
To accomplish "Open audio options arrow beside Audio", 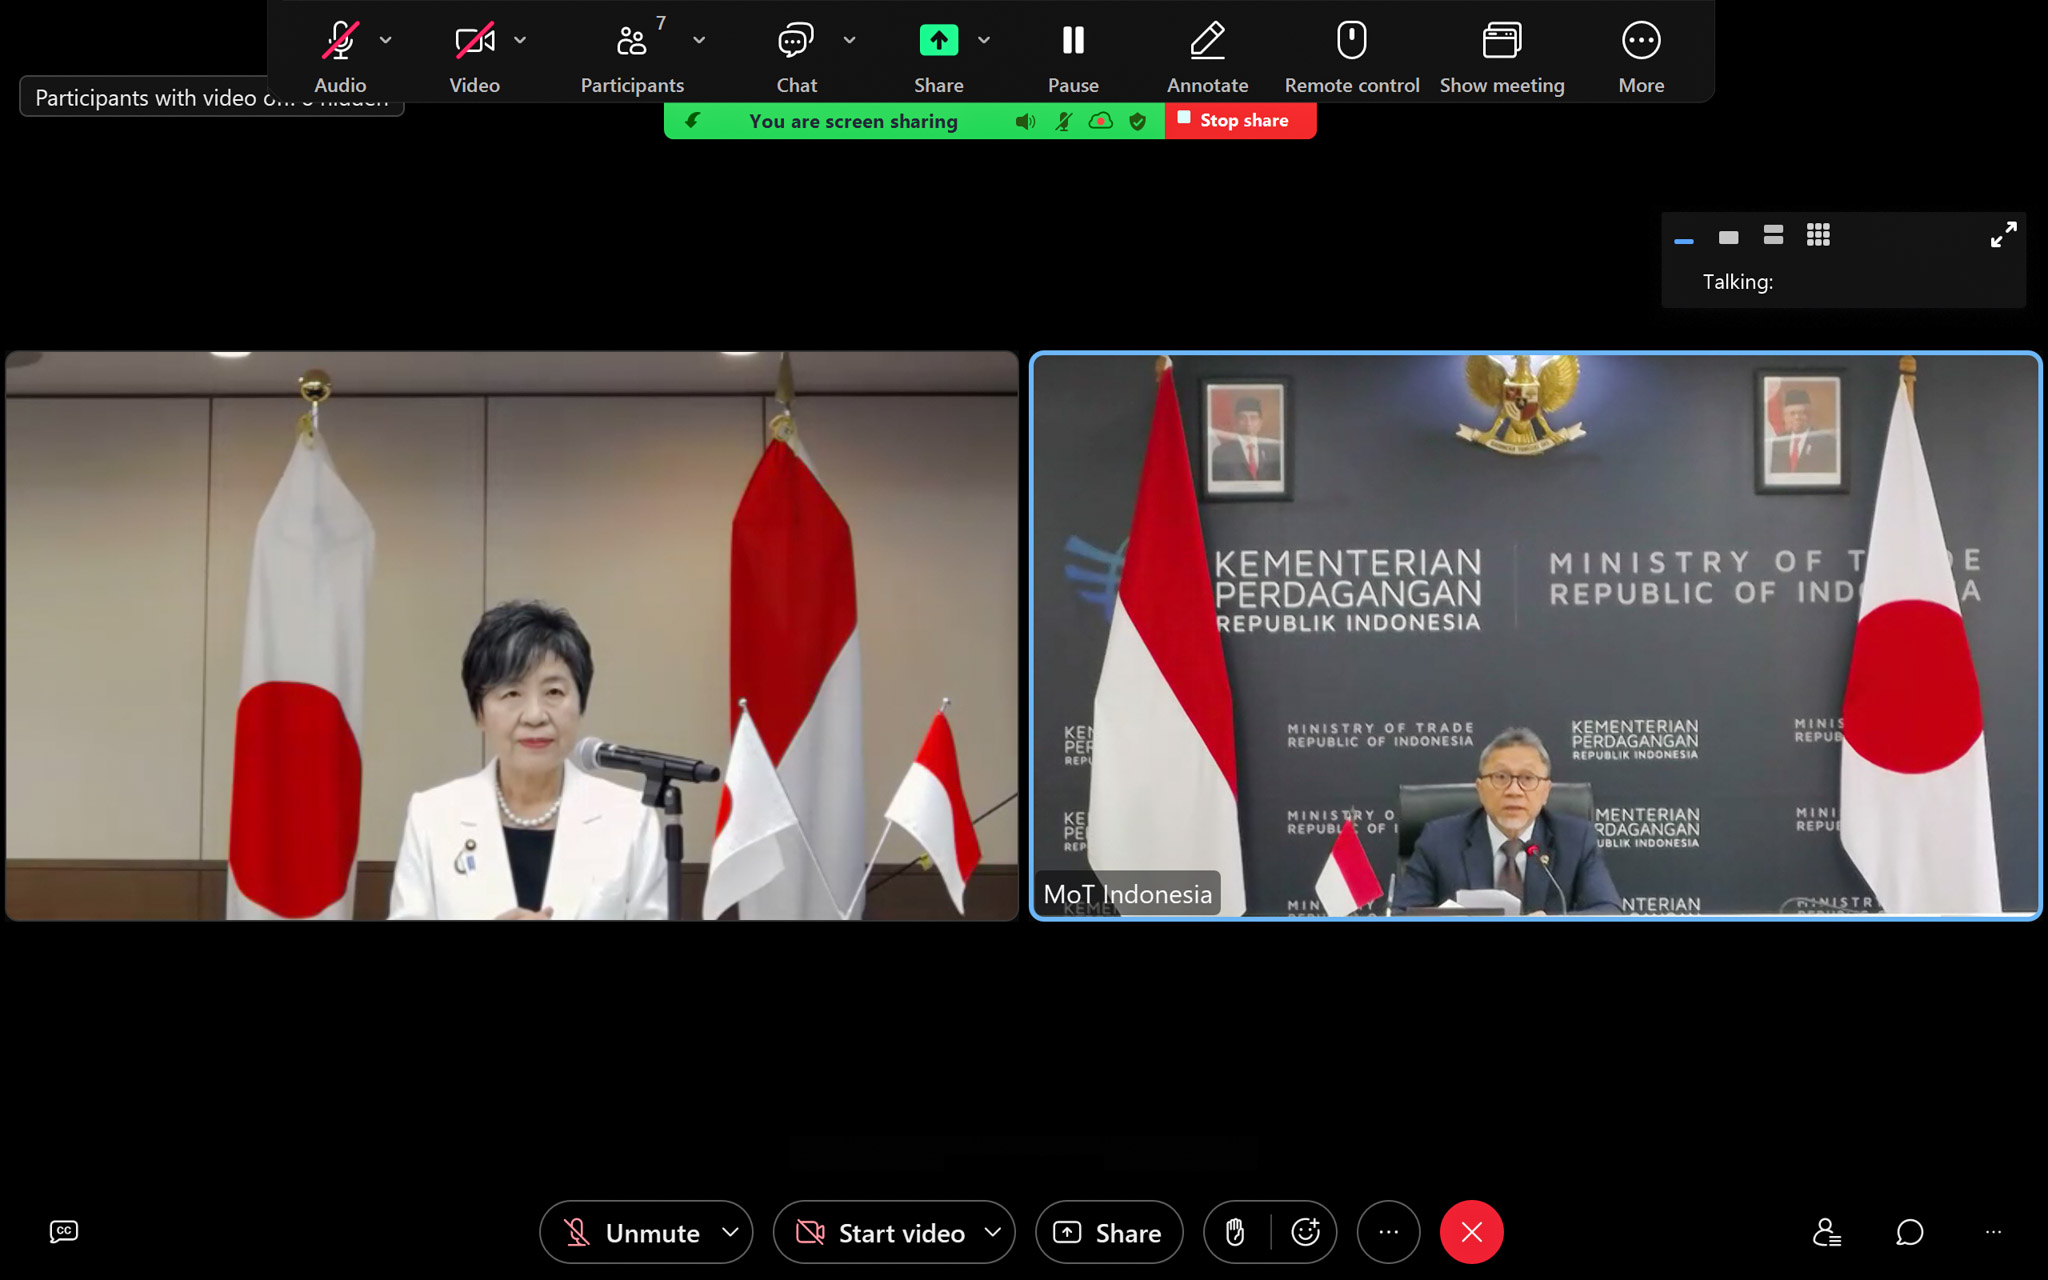I will pos(386,40).
